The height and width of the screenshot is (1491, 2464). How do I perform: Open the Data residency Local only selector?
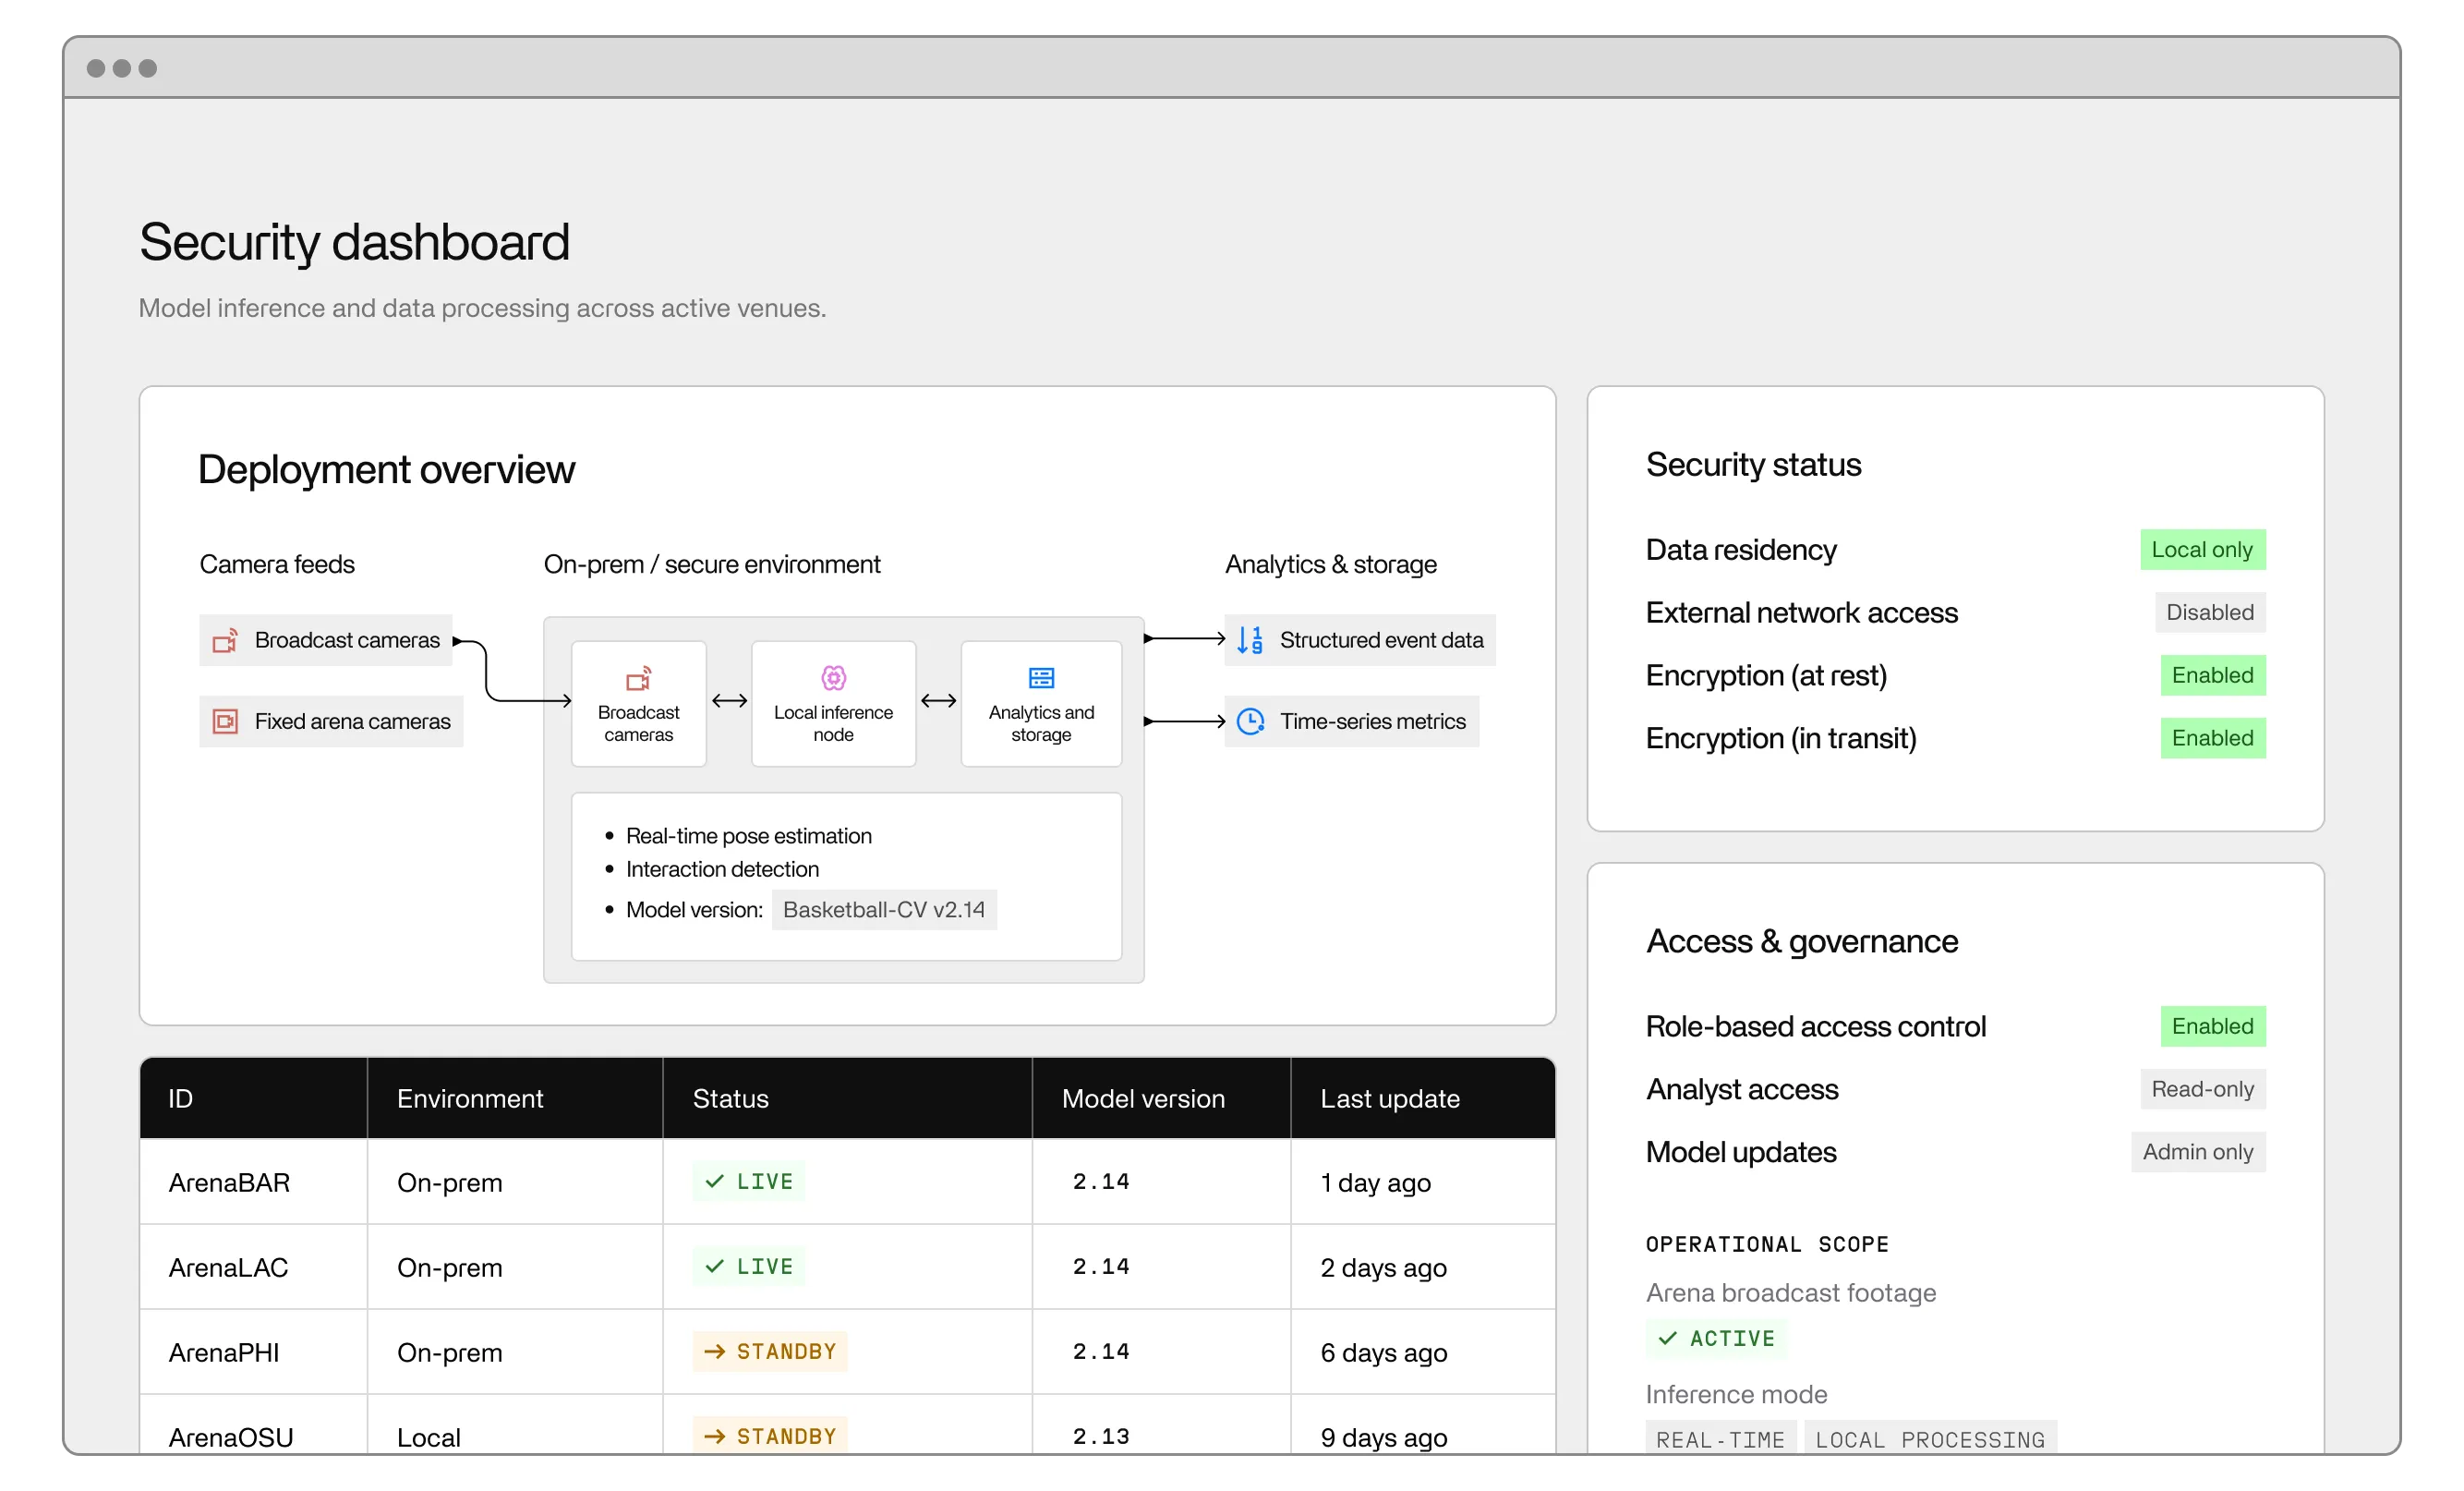click(2203, 549)
